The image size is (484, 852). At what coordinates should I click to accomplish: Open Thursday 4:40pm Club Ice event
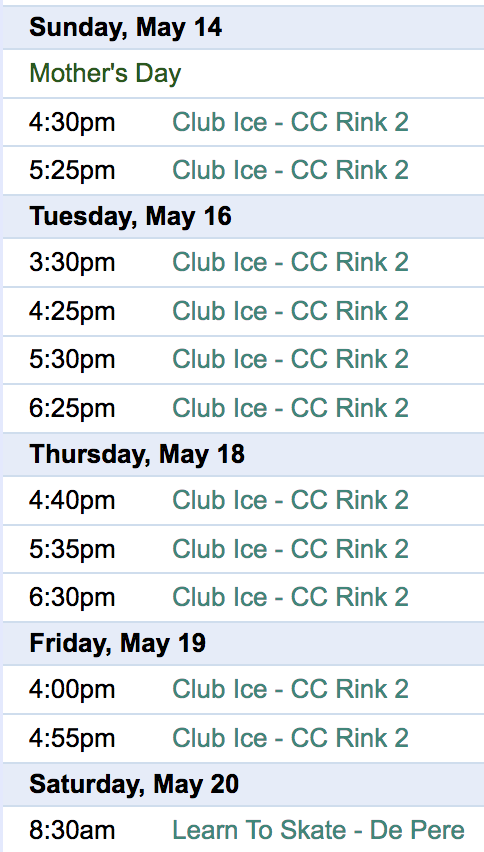tap(290, 500)
